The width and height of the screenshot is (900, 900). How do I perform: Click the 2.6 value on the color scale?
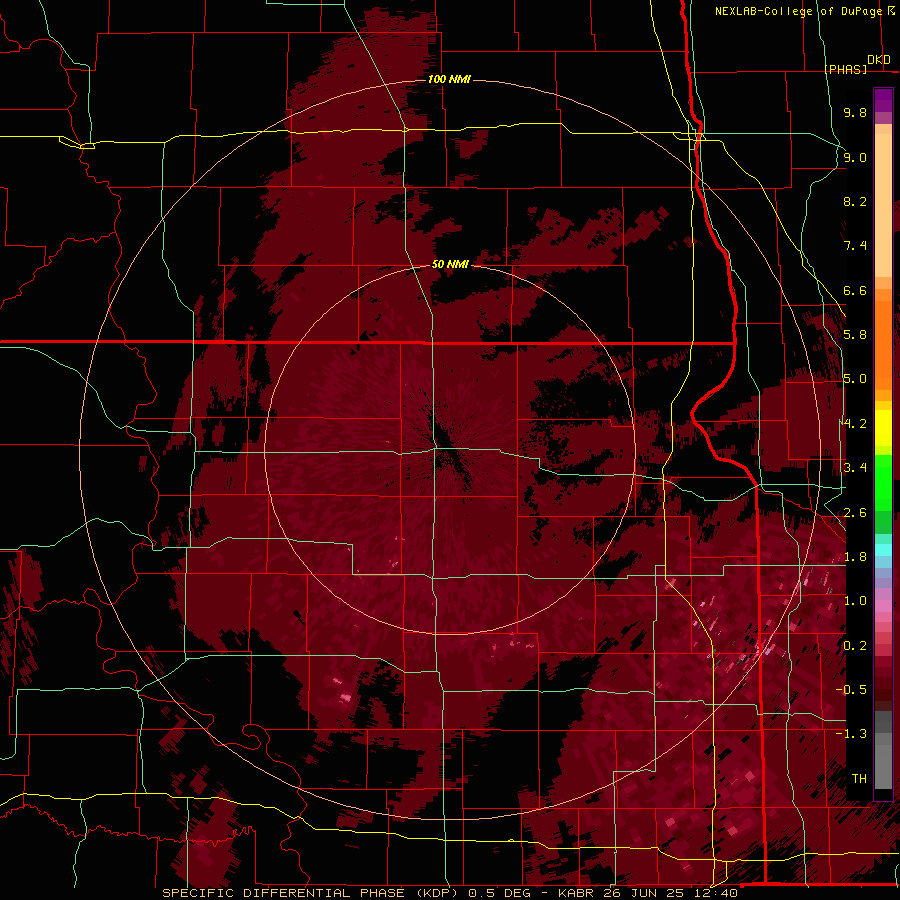855,513
